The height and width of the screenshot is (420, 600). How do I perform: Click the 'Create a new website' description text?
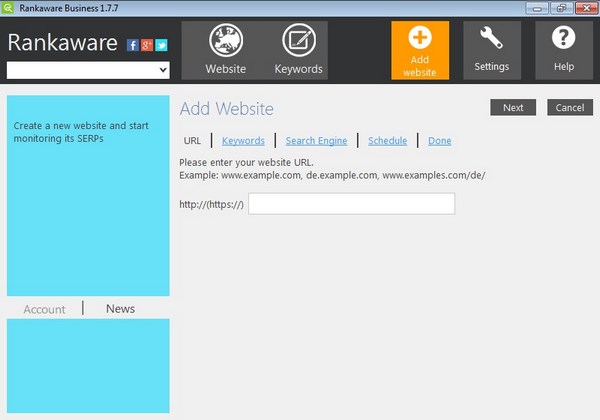pos(81,132)
